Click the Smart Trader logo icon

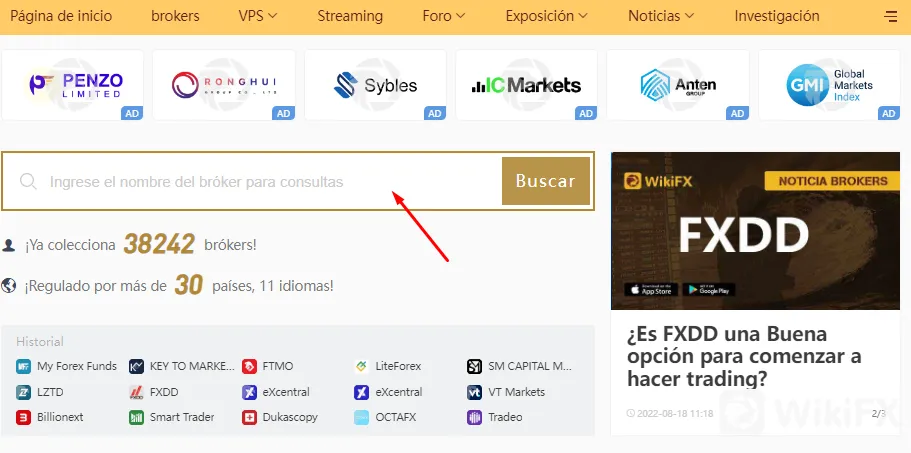point(137,417)
